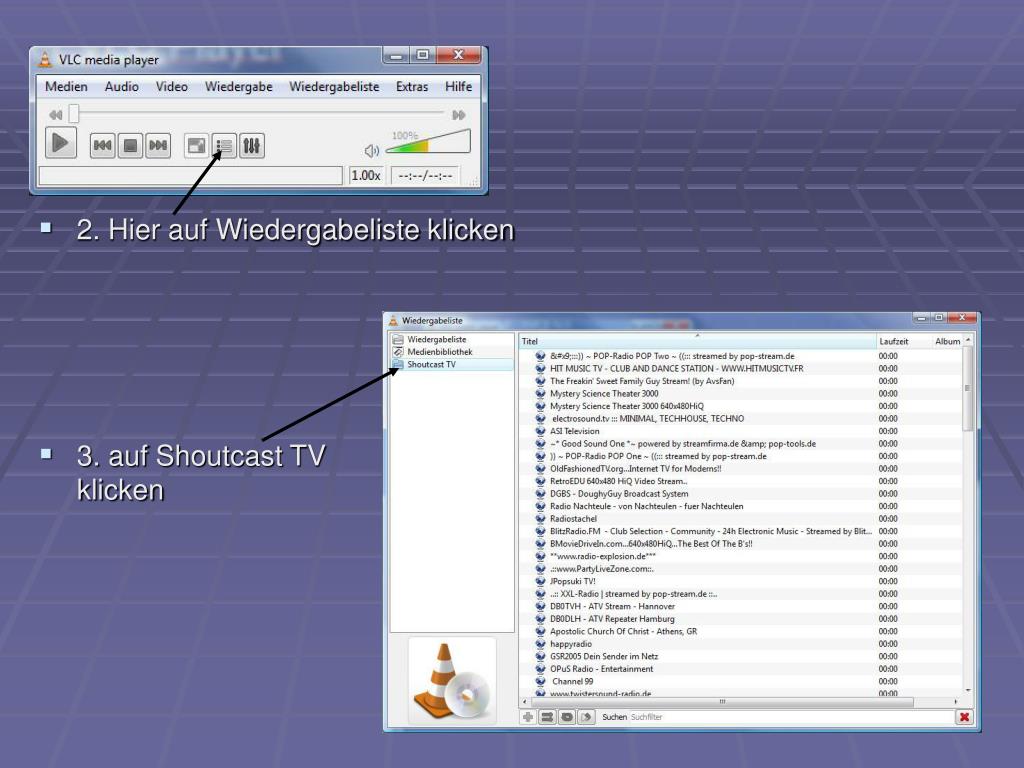Select Medienbibliothek in the sidebar
Viewport: 1024px width, 768px height.
click(452, 351)
